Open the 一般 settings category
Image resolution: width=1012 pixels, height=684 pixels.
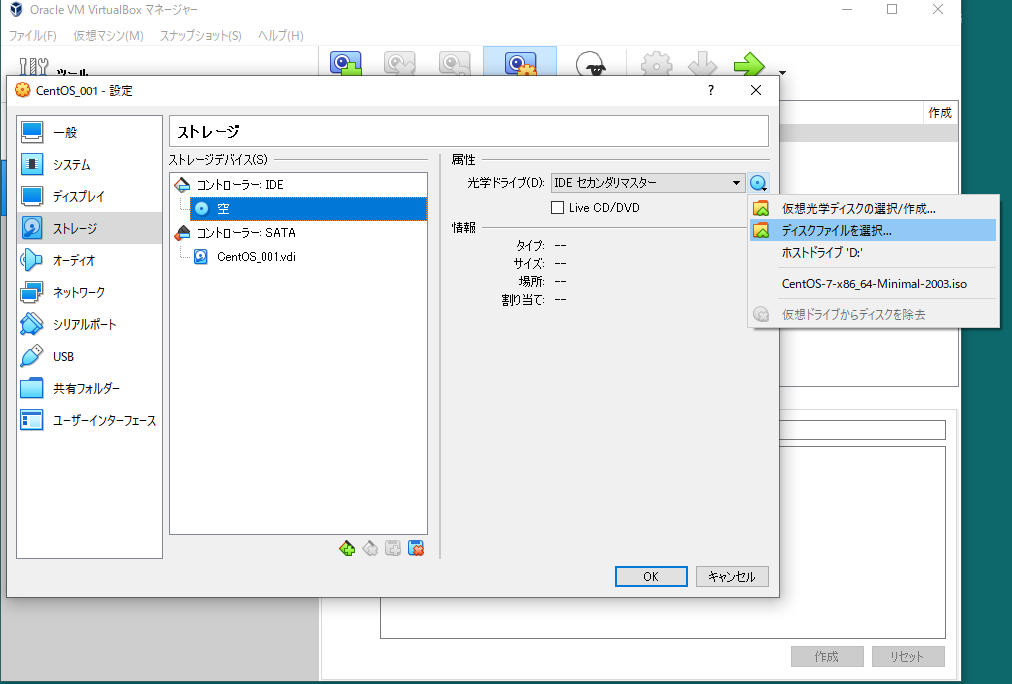pos(90,132)
